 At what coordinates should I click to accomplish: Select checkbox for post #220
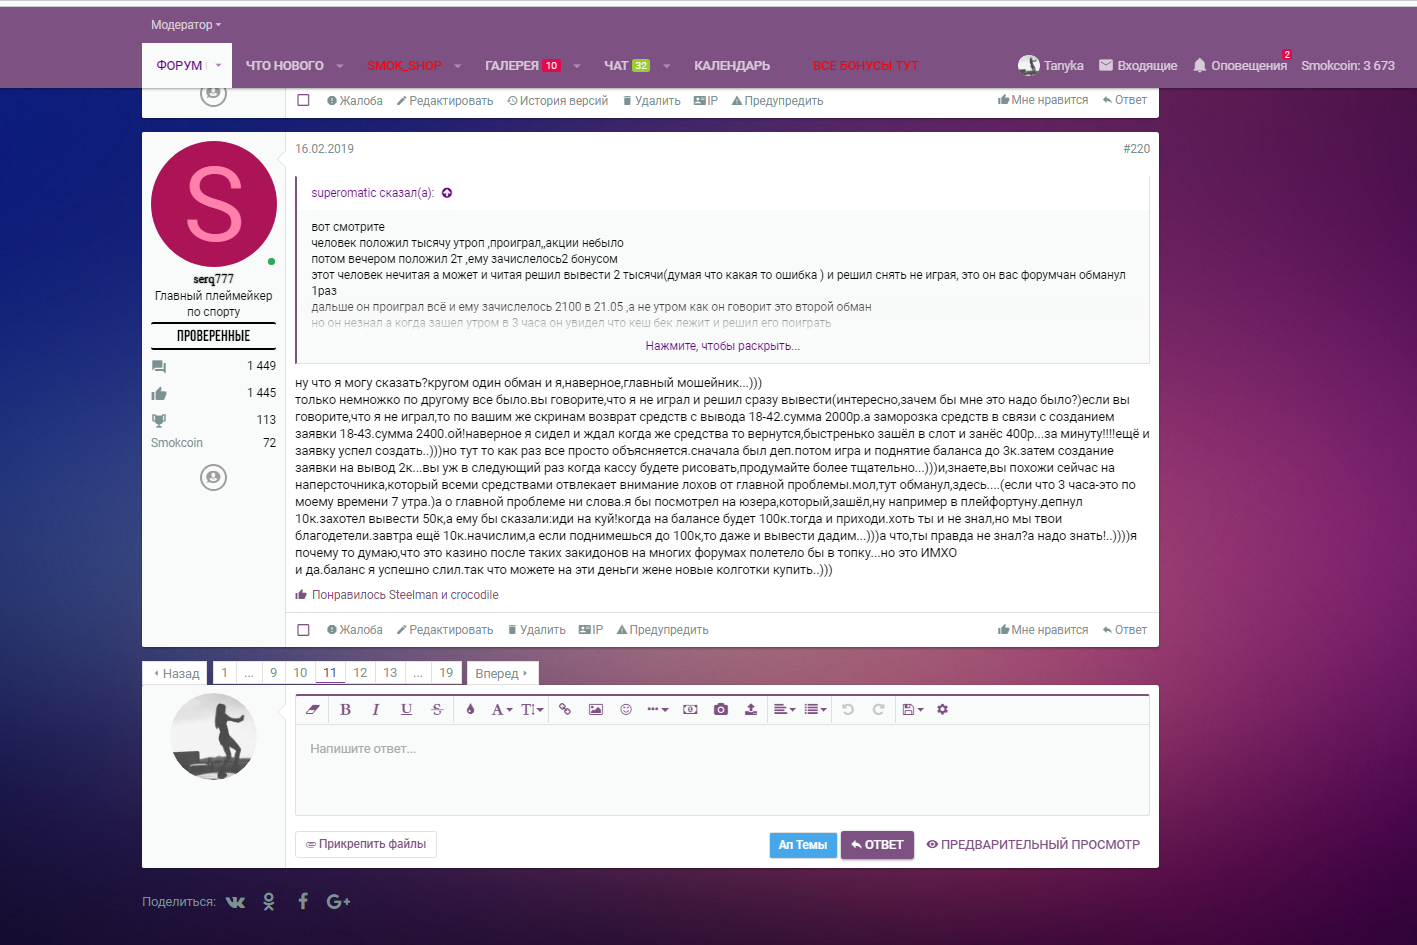304,630
